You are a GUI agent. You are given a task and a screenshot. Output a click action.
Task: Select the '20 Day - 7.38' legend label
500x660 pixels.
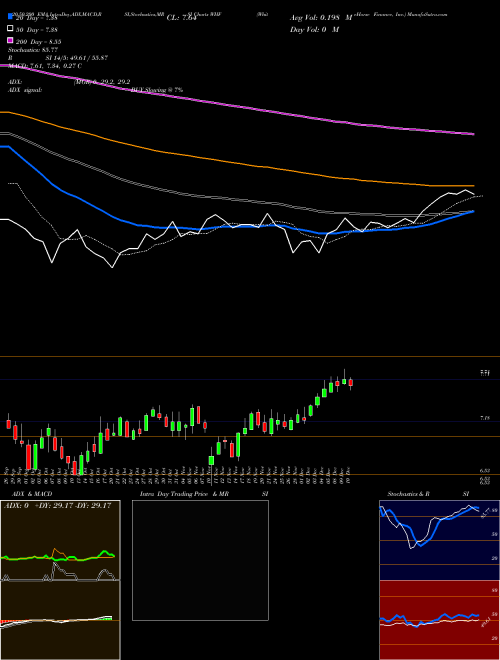point(37,18)
